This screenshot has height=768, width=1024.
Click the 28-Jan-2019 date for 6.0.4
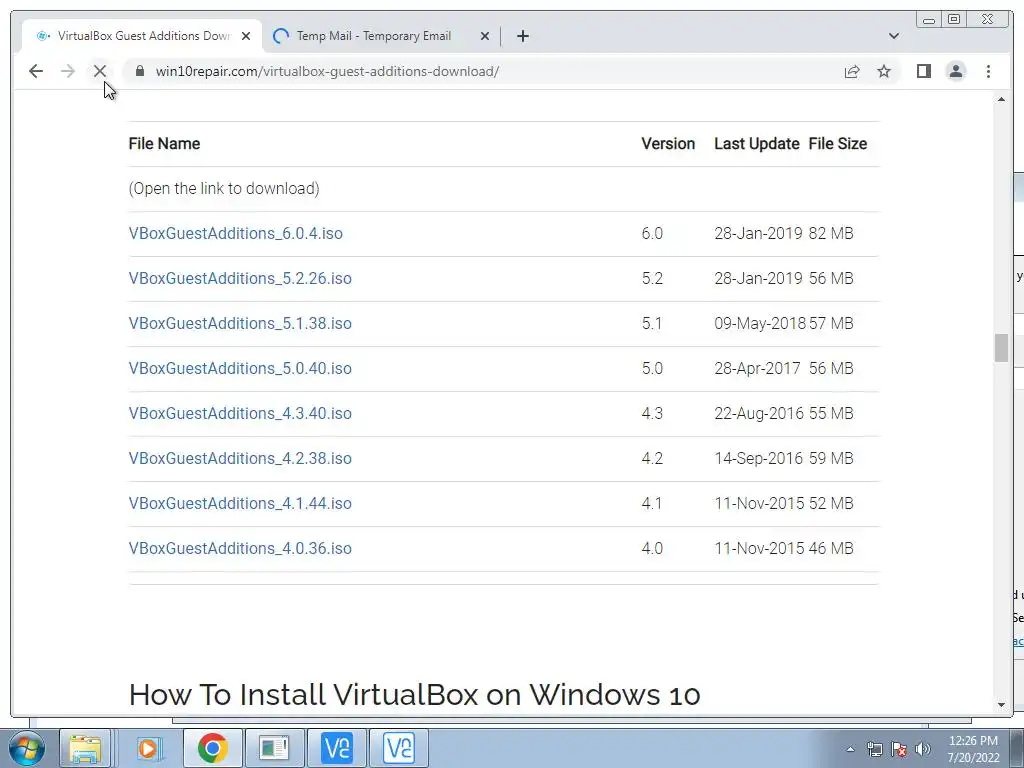click(758, 233)
